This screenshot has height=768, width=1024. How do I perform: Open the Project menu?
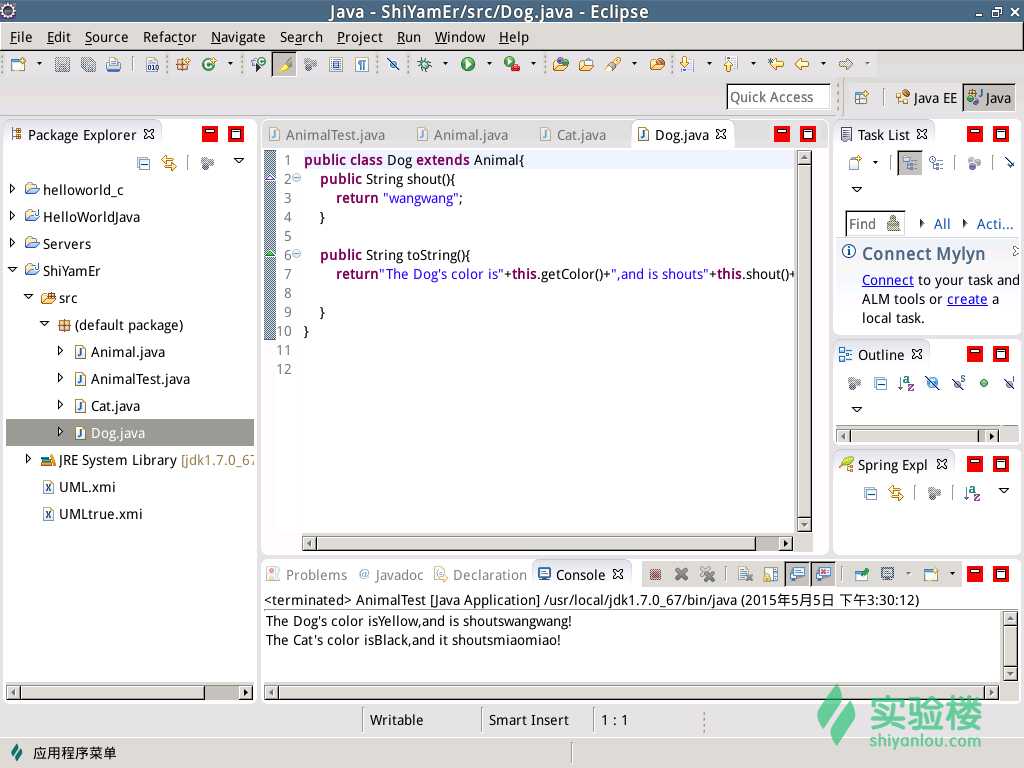coord(359,37)
